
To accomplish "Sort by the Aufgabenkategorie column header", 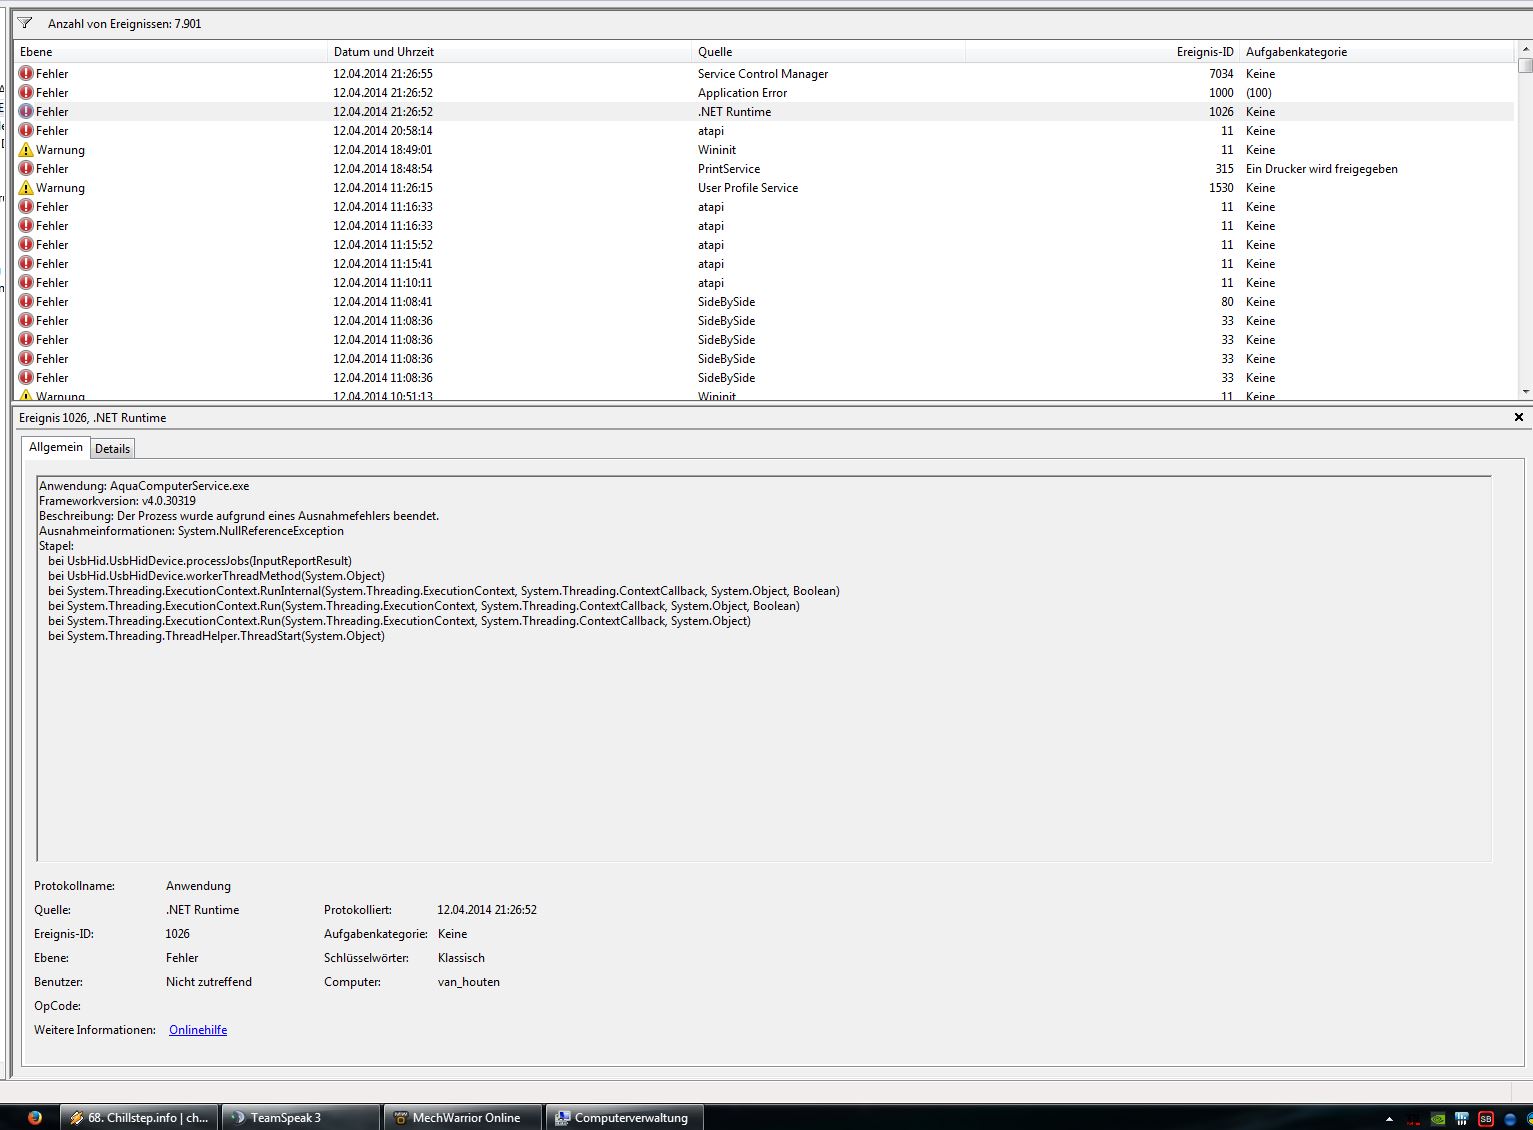I will point(1377,52).
